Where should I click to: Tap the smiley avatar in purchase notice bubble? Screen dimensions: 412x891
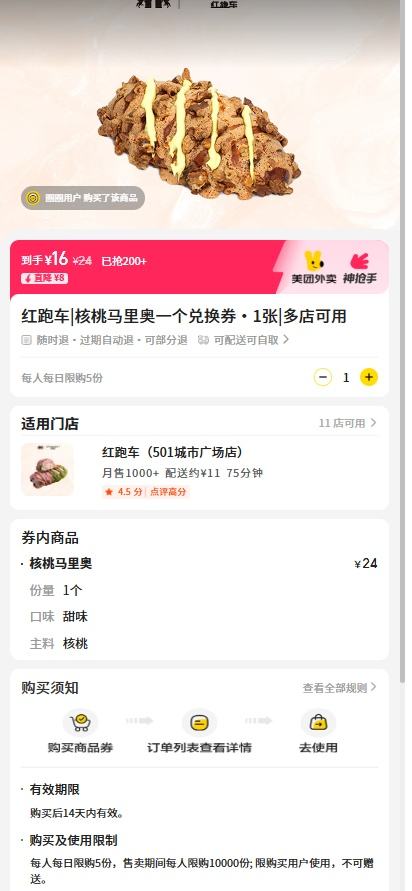pyautogui.click(x=33, y=198)
